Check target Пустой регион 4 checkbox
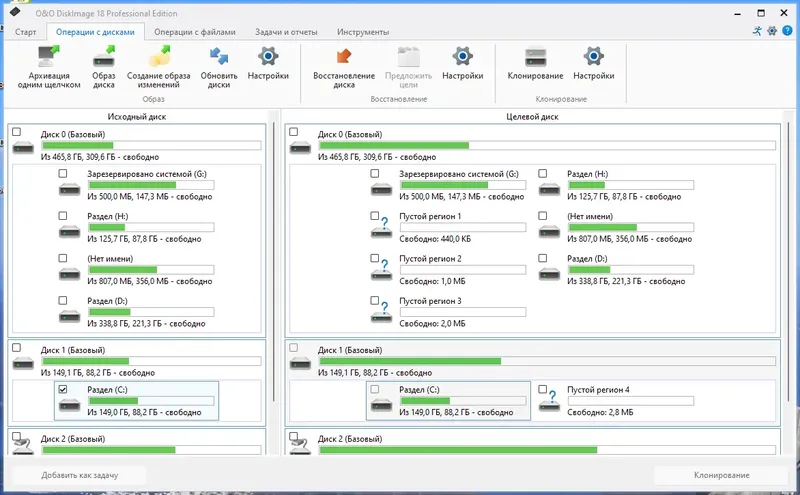 (542, 389)
